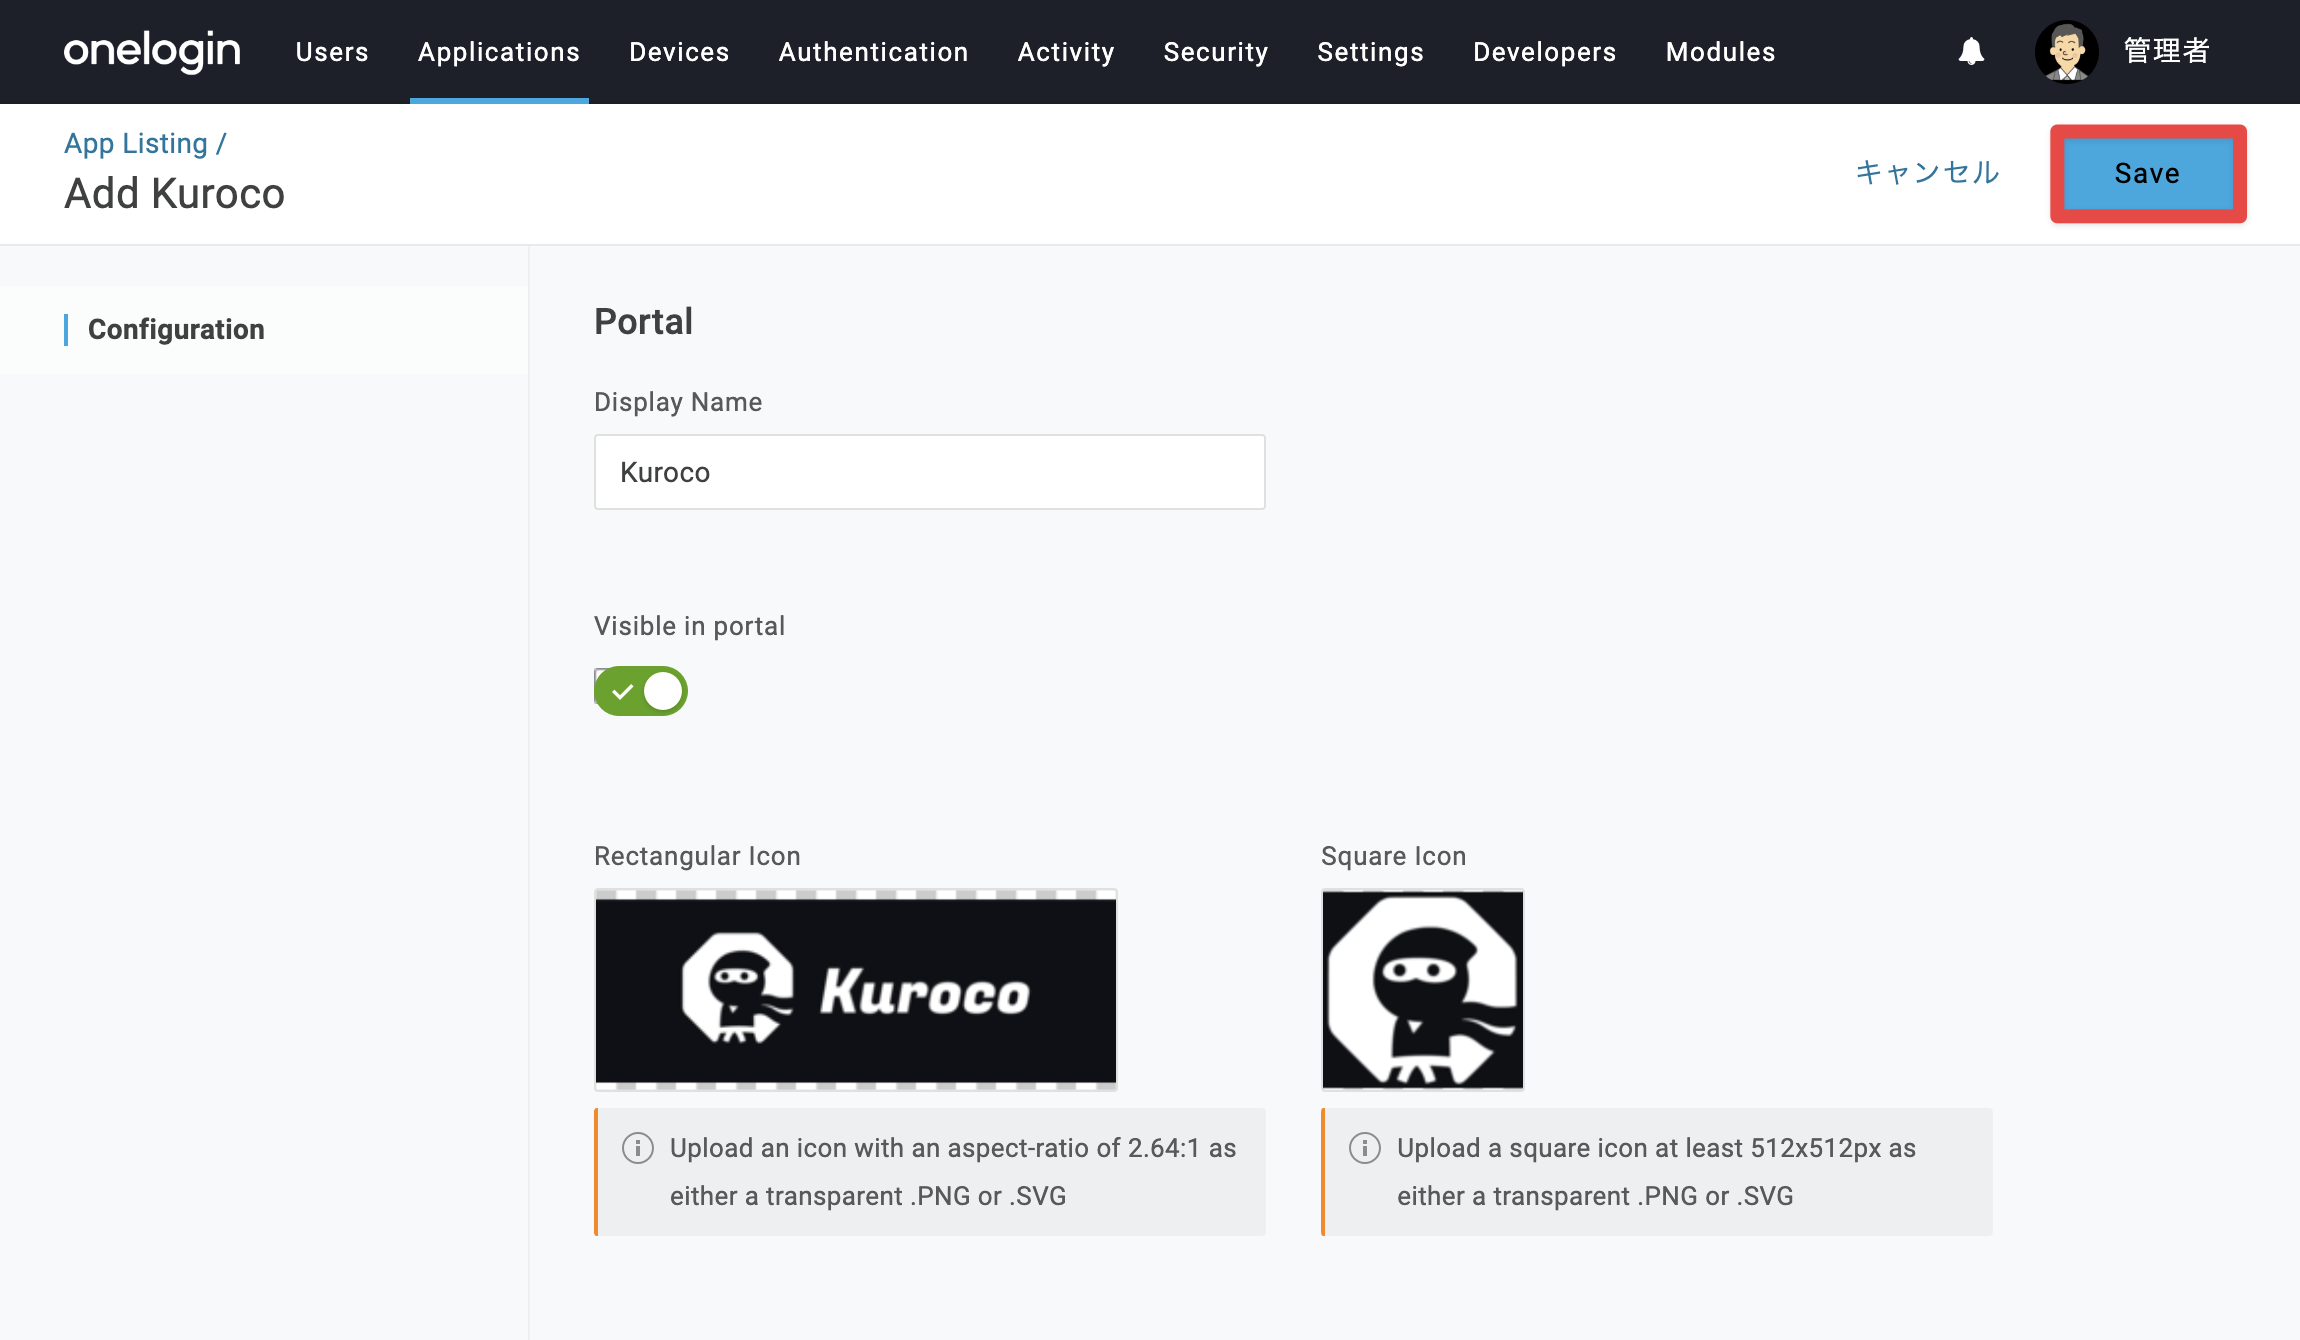Open the Users menu
The image size is (2300, 1340).
(x=332, y=52)
